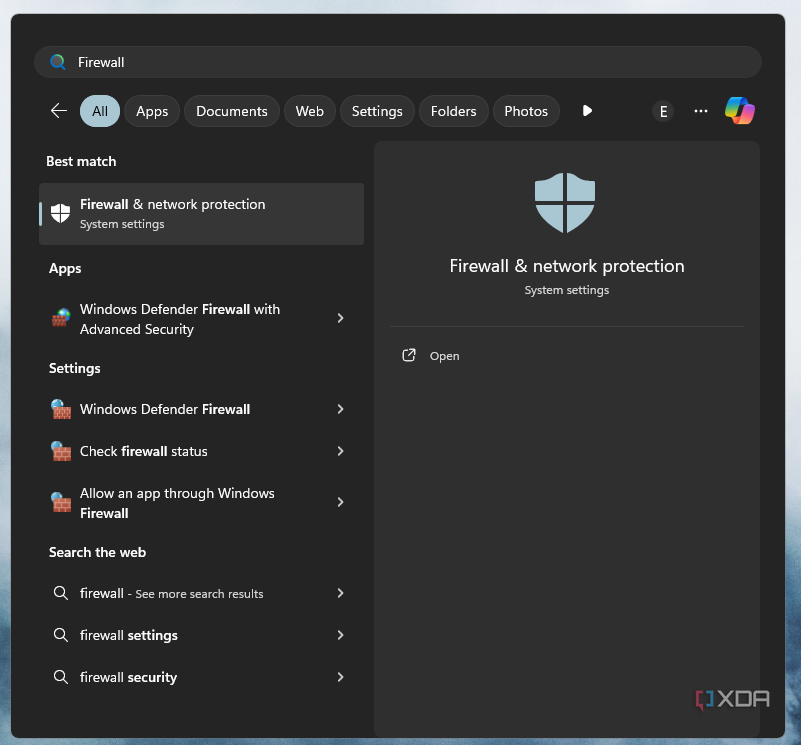Switch to the Web filter tab
Screen dimensions: 801x745
(310, 111)
